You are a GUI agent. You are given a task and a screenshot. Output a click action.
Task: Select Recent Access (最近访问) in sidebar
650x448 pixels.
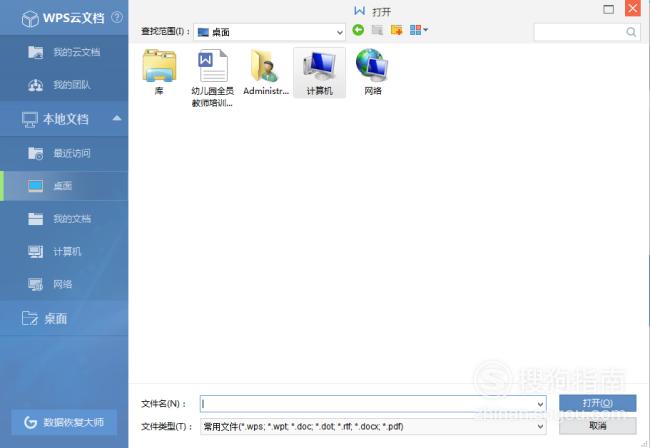[64, 153]
